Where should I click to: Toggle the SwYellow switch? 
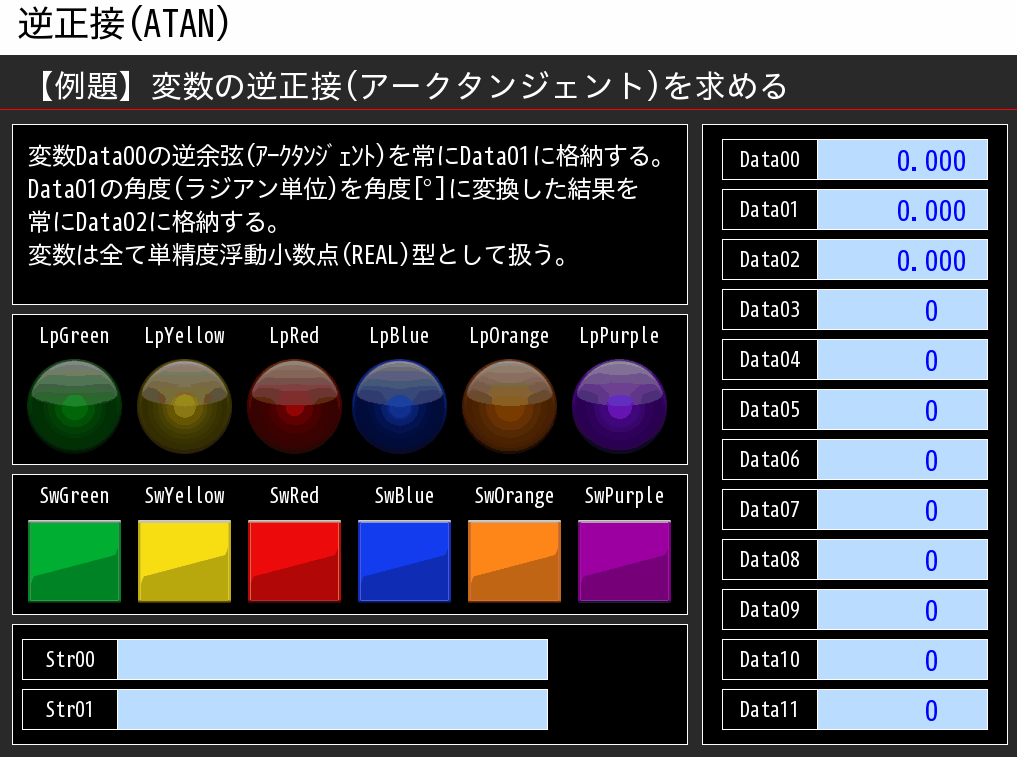(x=185, y=561)
